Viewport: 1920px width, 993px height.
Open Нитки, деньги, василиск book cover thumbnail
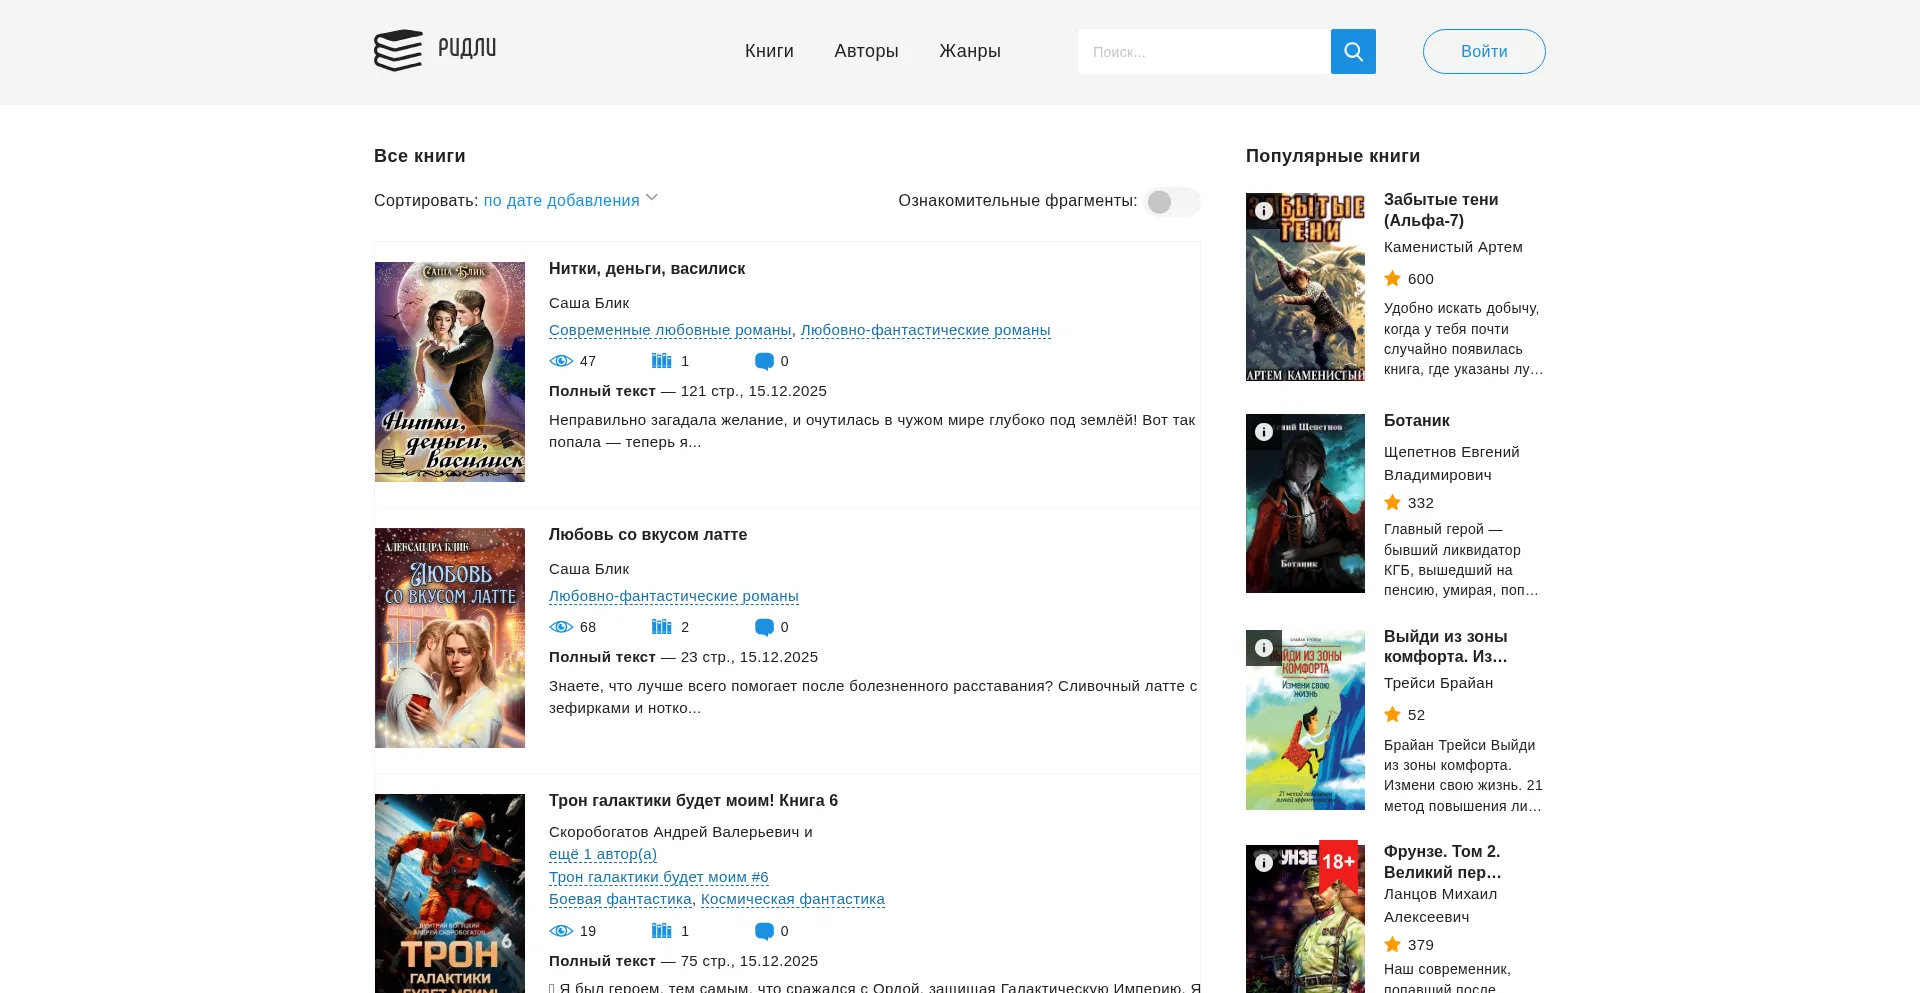tap(450, 372)
